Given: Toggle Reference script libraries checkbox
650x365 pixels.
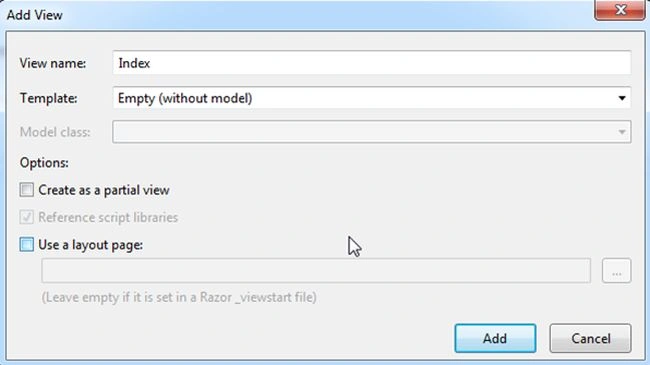Looking at the screenshot, I should click(27, 217).
